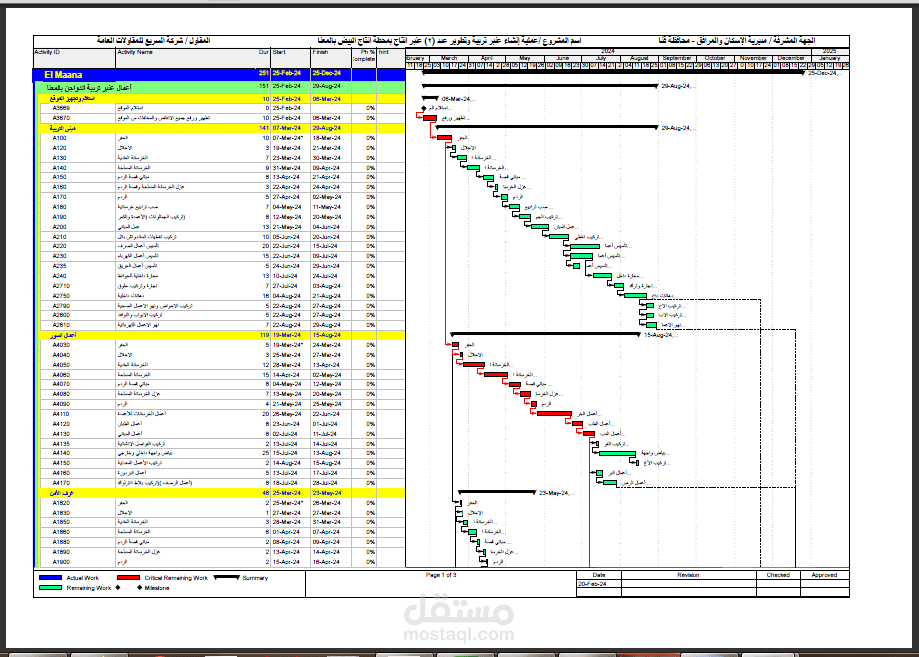Select activity ID A4110 cell
919x657 pixels.
61,414
